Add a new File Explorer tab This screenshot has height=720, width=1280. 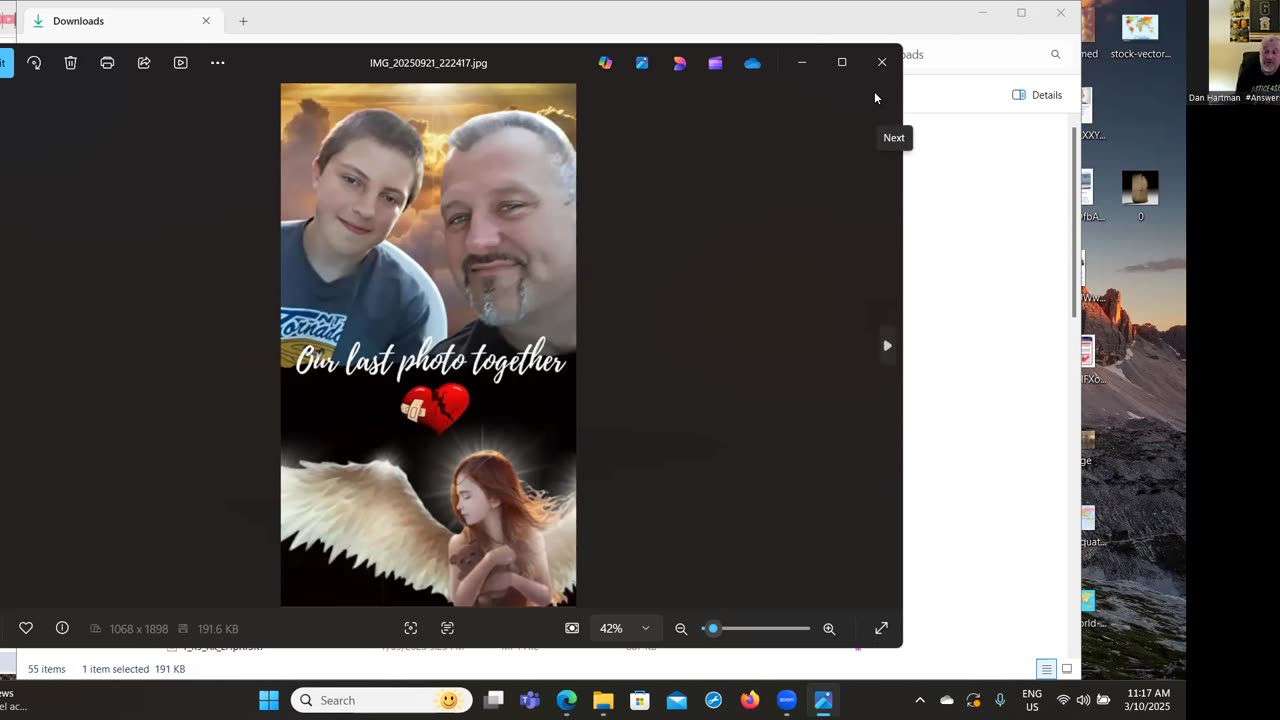[x=243, y=21]
